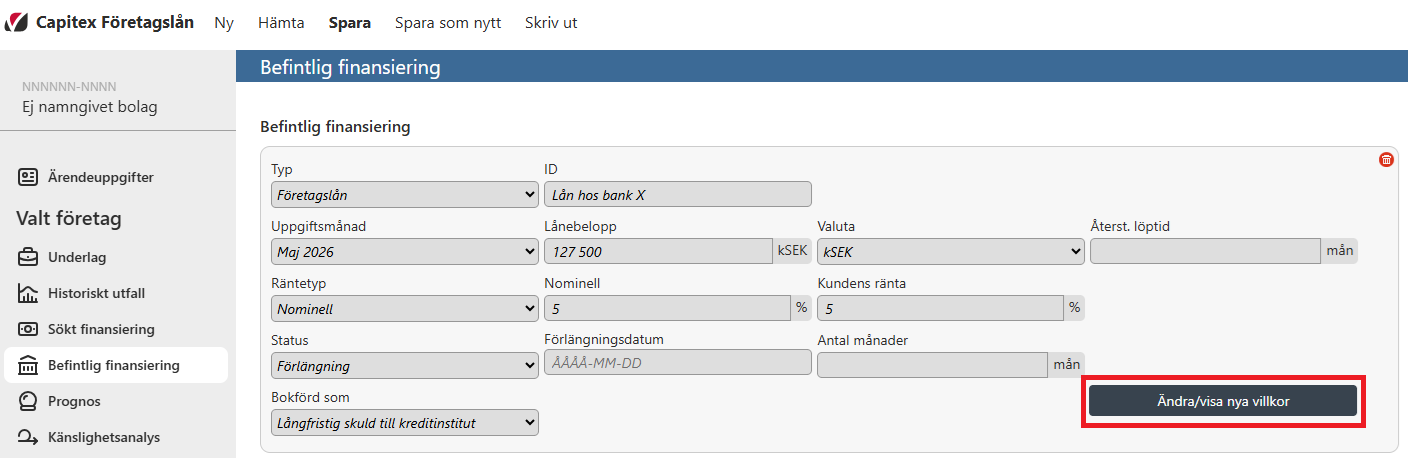Open Ärendeuppgifter via its ID card icon
This screenshot has width=1408, height=458.
(x=28, y=177)
